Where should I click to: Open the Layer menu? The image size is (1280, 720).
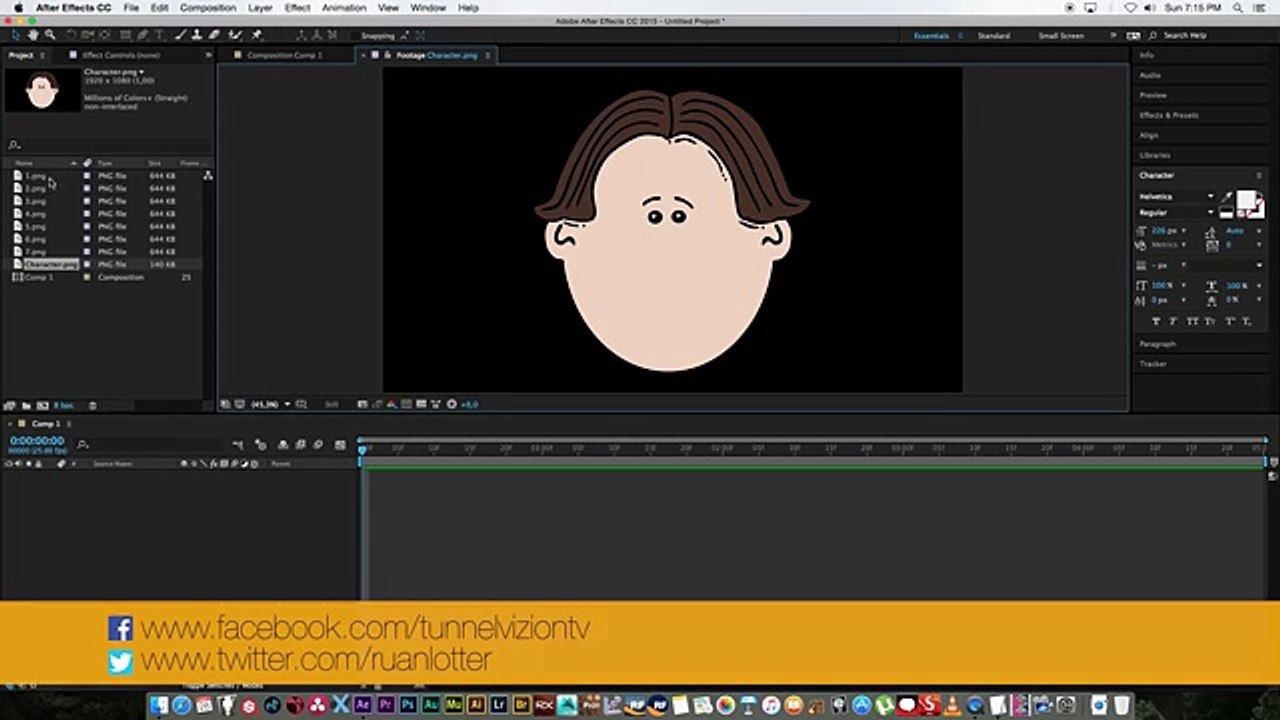coord(260,7)
